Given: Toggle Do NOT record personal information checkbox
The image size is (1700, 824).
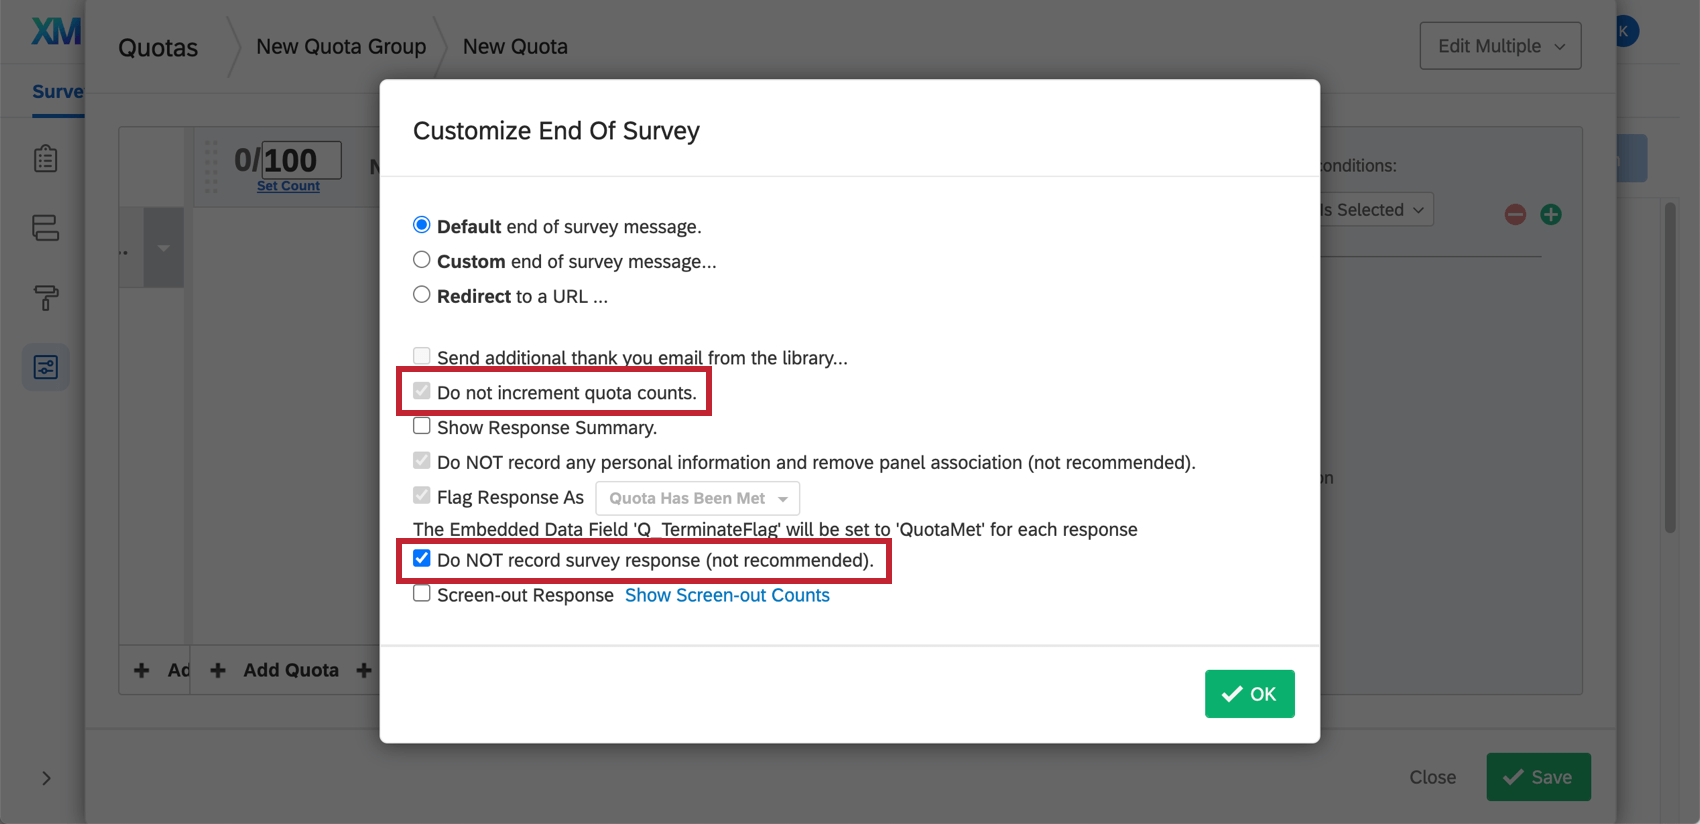Looking at the screenshot, I should click(422, 461).
